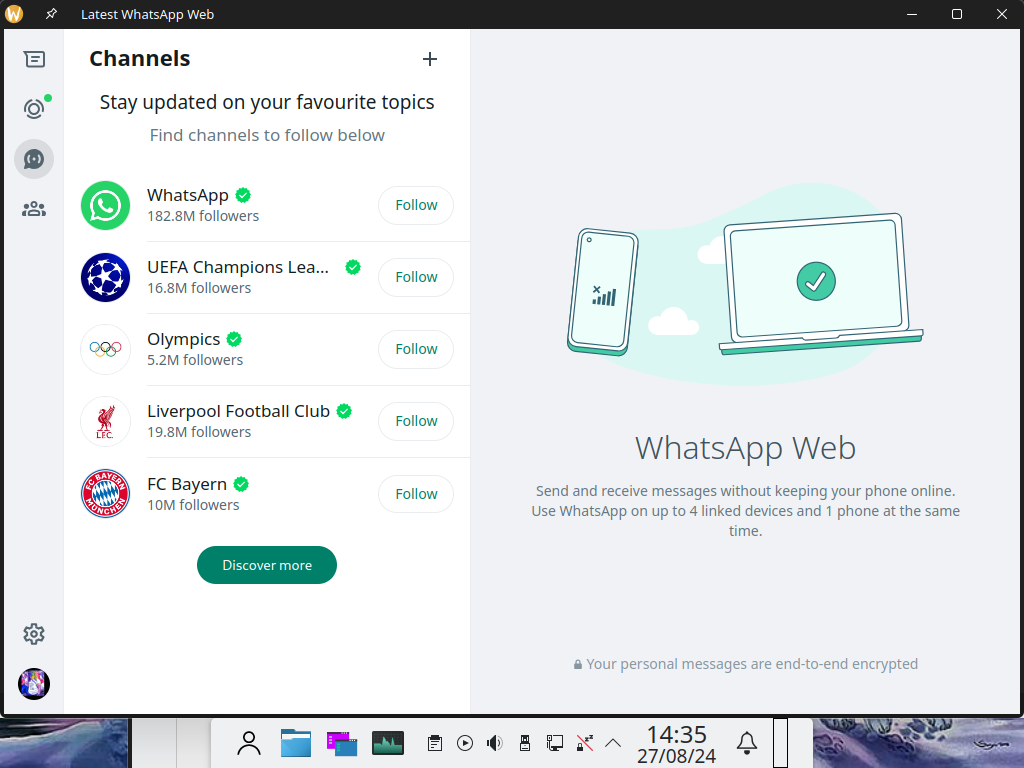Open the Settings gear icon
This screenshot has width=1024, height=768.
(34, 633)
